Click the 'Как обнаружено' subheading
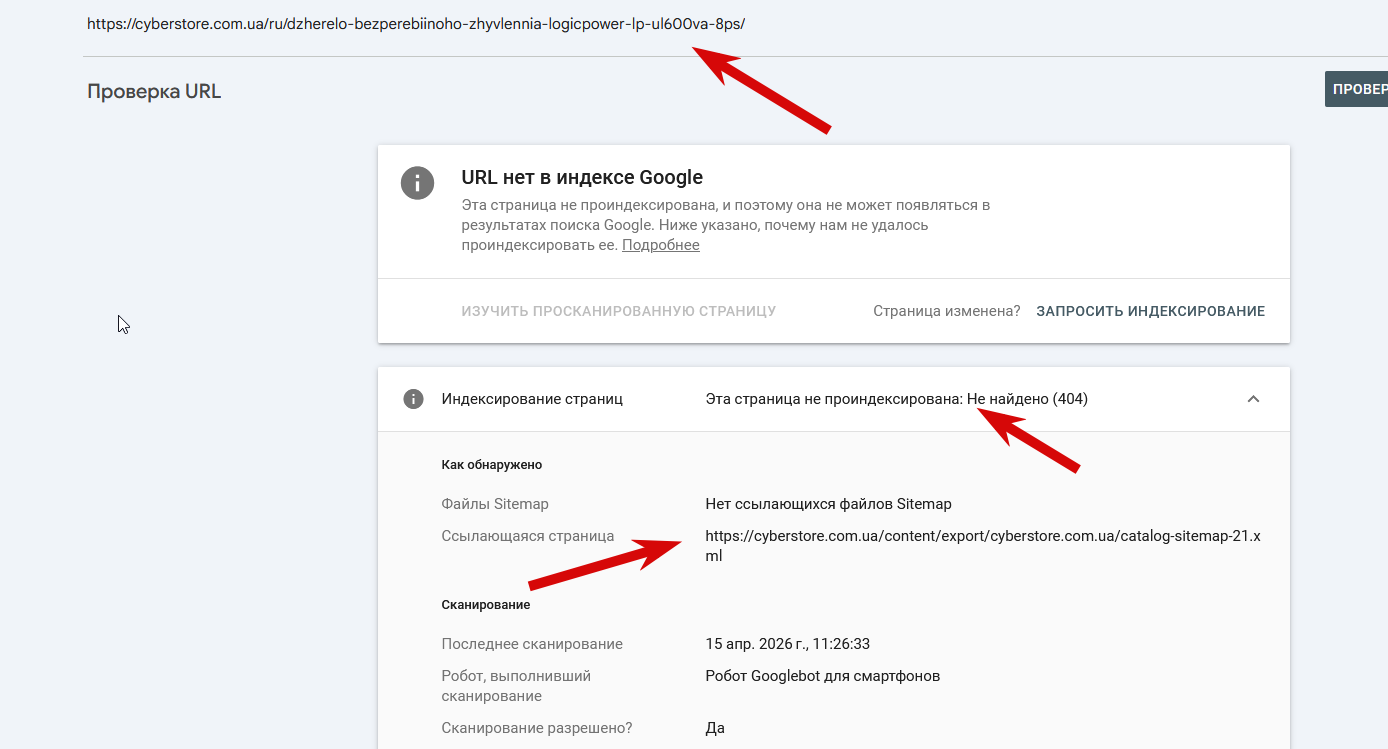This screenshot has height=749, width=1388. 492,465
